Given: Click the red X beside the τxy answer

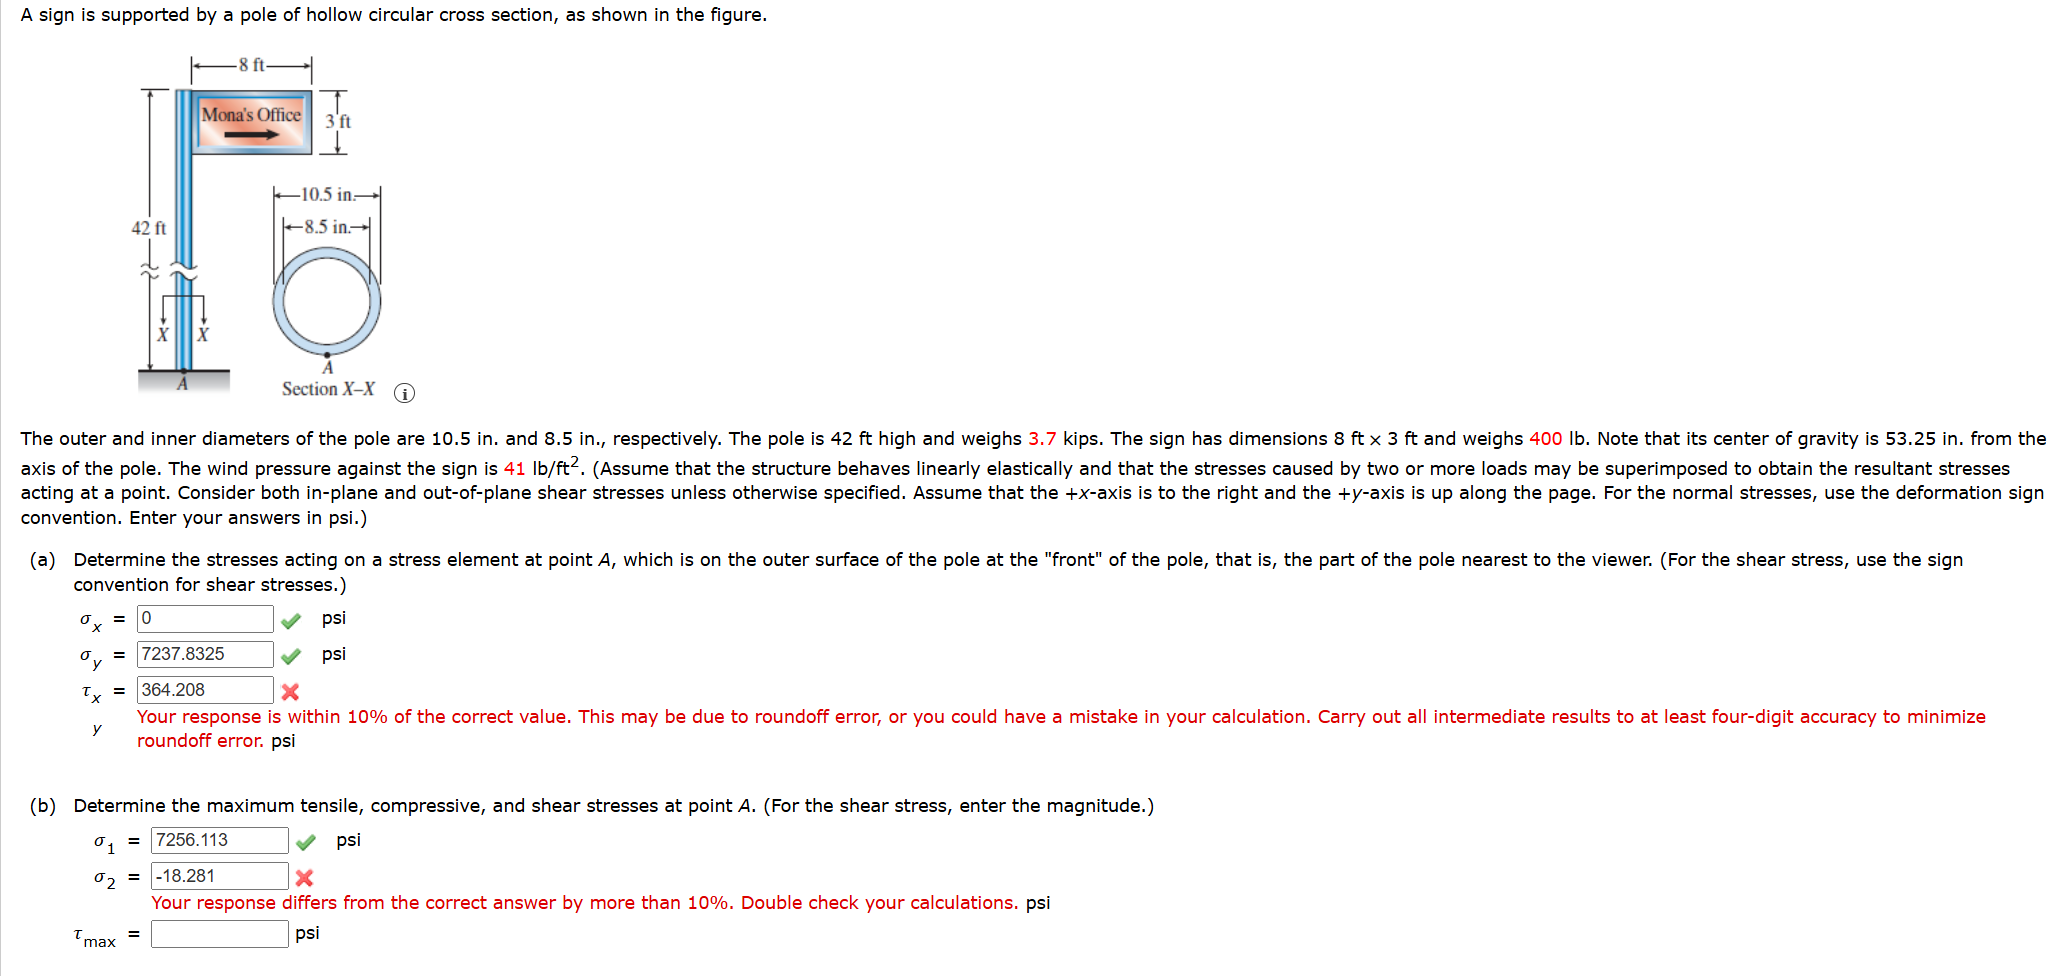Looking at the screenshot, I should click(290, 692).
